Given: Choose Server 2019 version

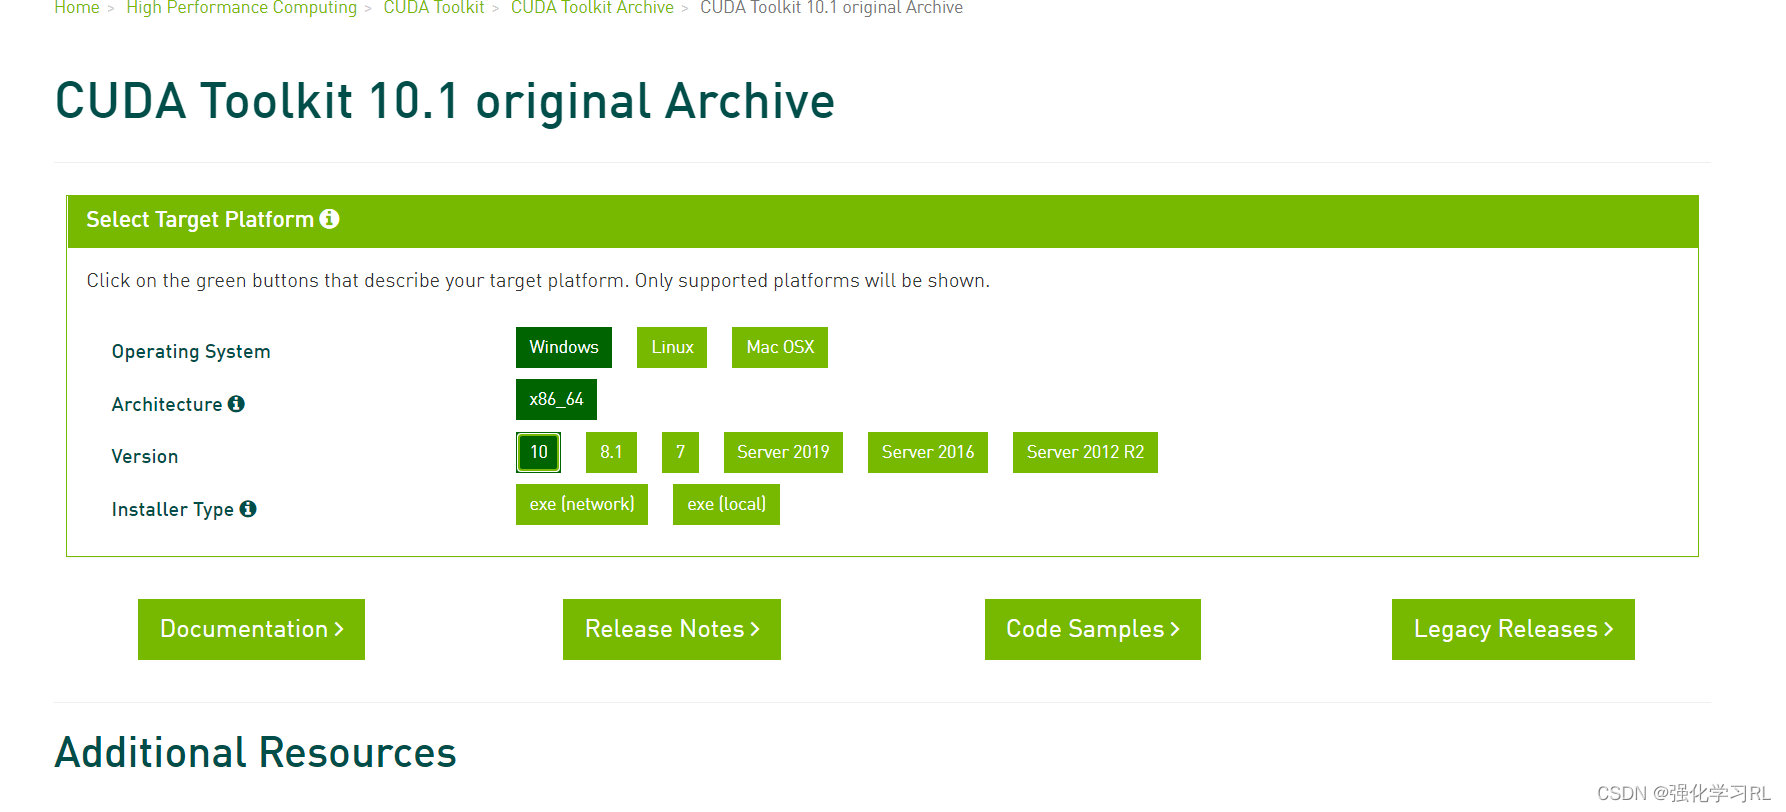Looking at the screenshot, I should point(783,452).
